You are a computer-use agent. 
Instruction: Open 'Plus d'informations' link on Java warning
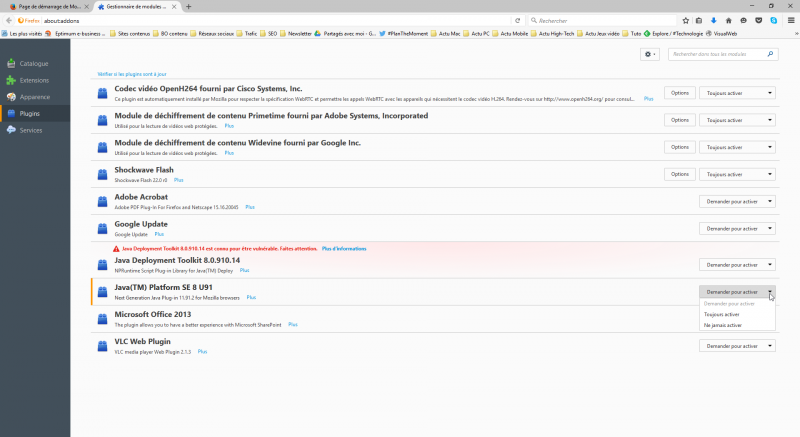(x=344, y=249)
